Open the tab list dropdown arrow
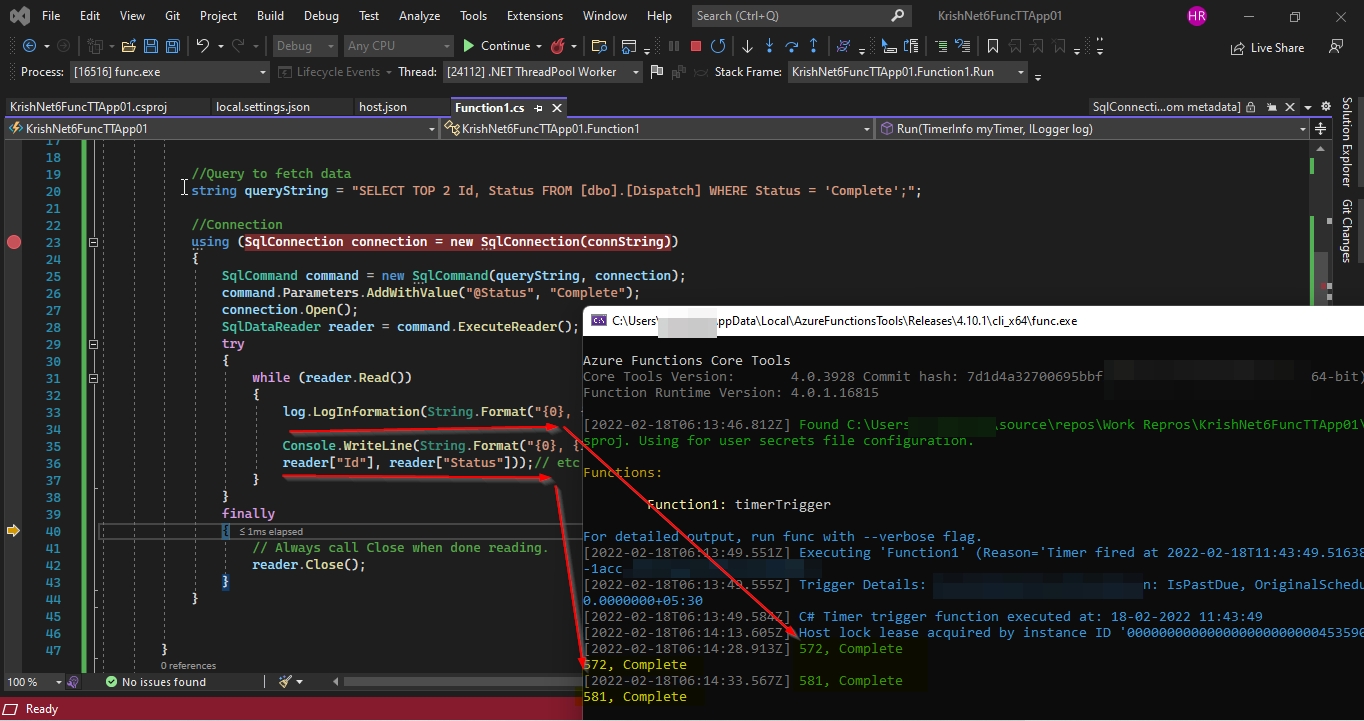 1308,107
